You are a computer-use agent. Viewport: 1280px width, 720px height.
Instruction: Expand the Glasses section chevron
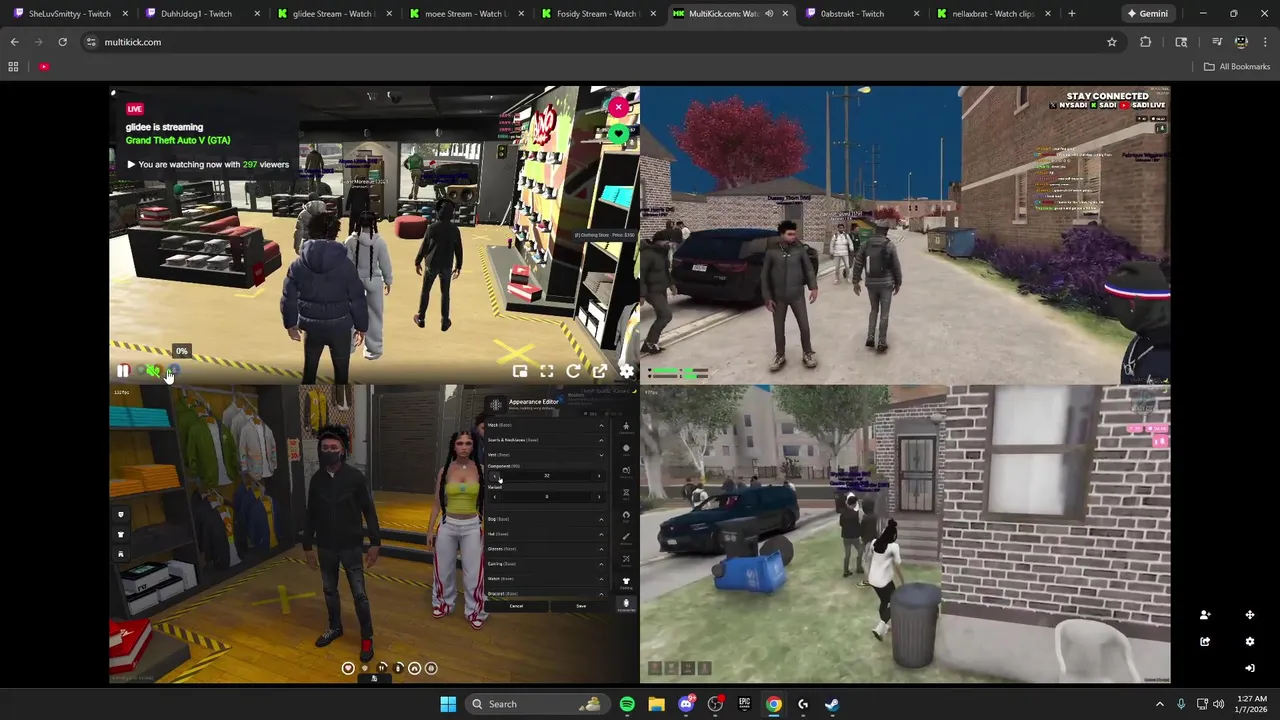click(601, 549)
